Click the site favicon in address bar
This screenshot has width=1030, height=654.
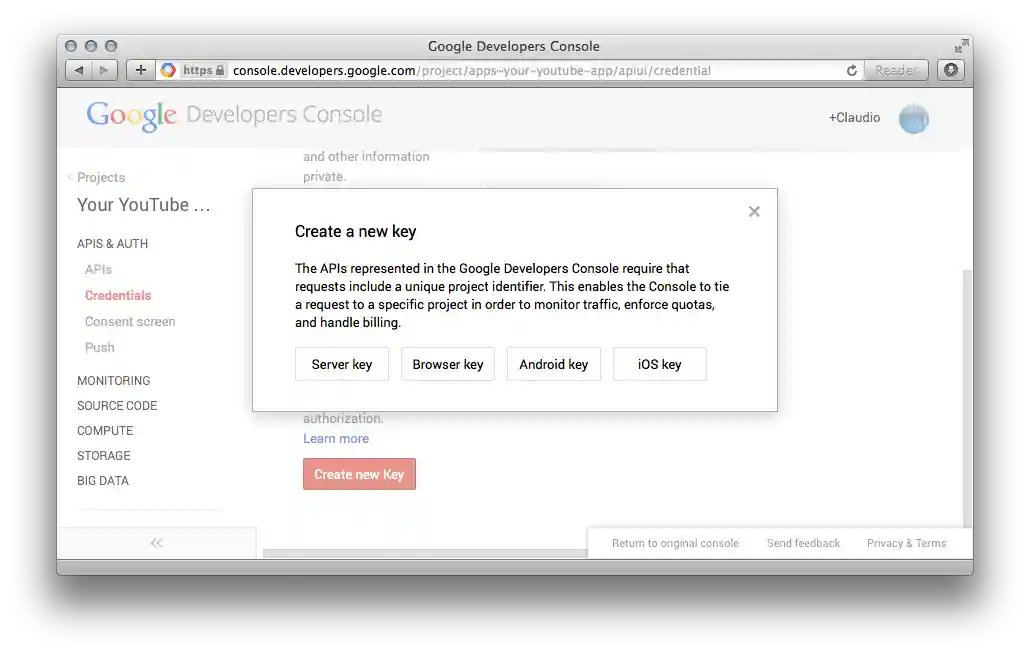click(168, 70)
